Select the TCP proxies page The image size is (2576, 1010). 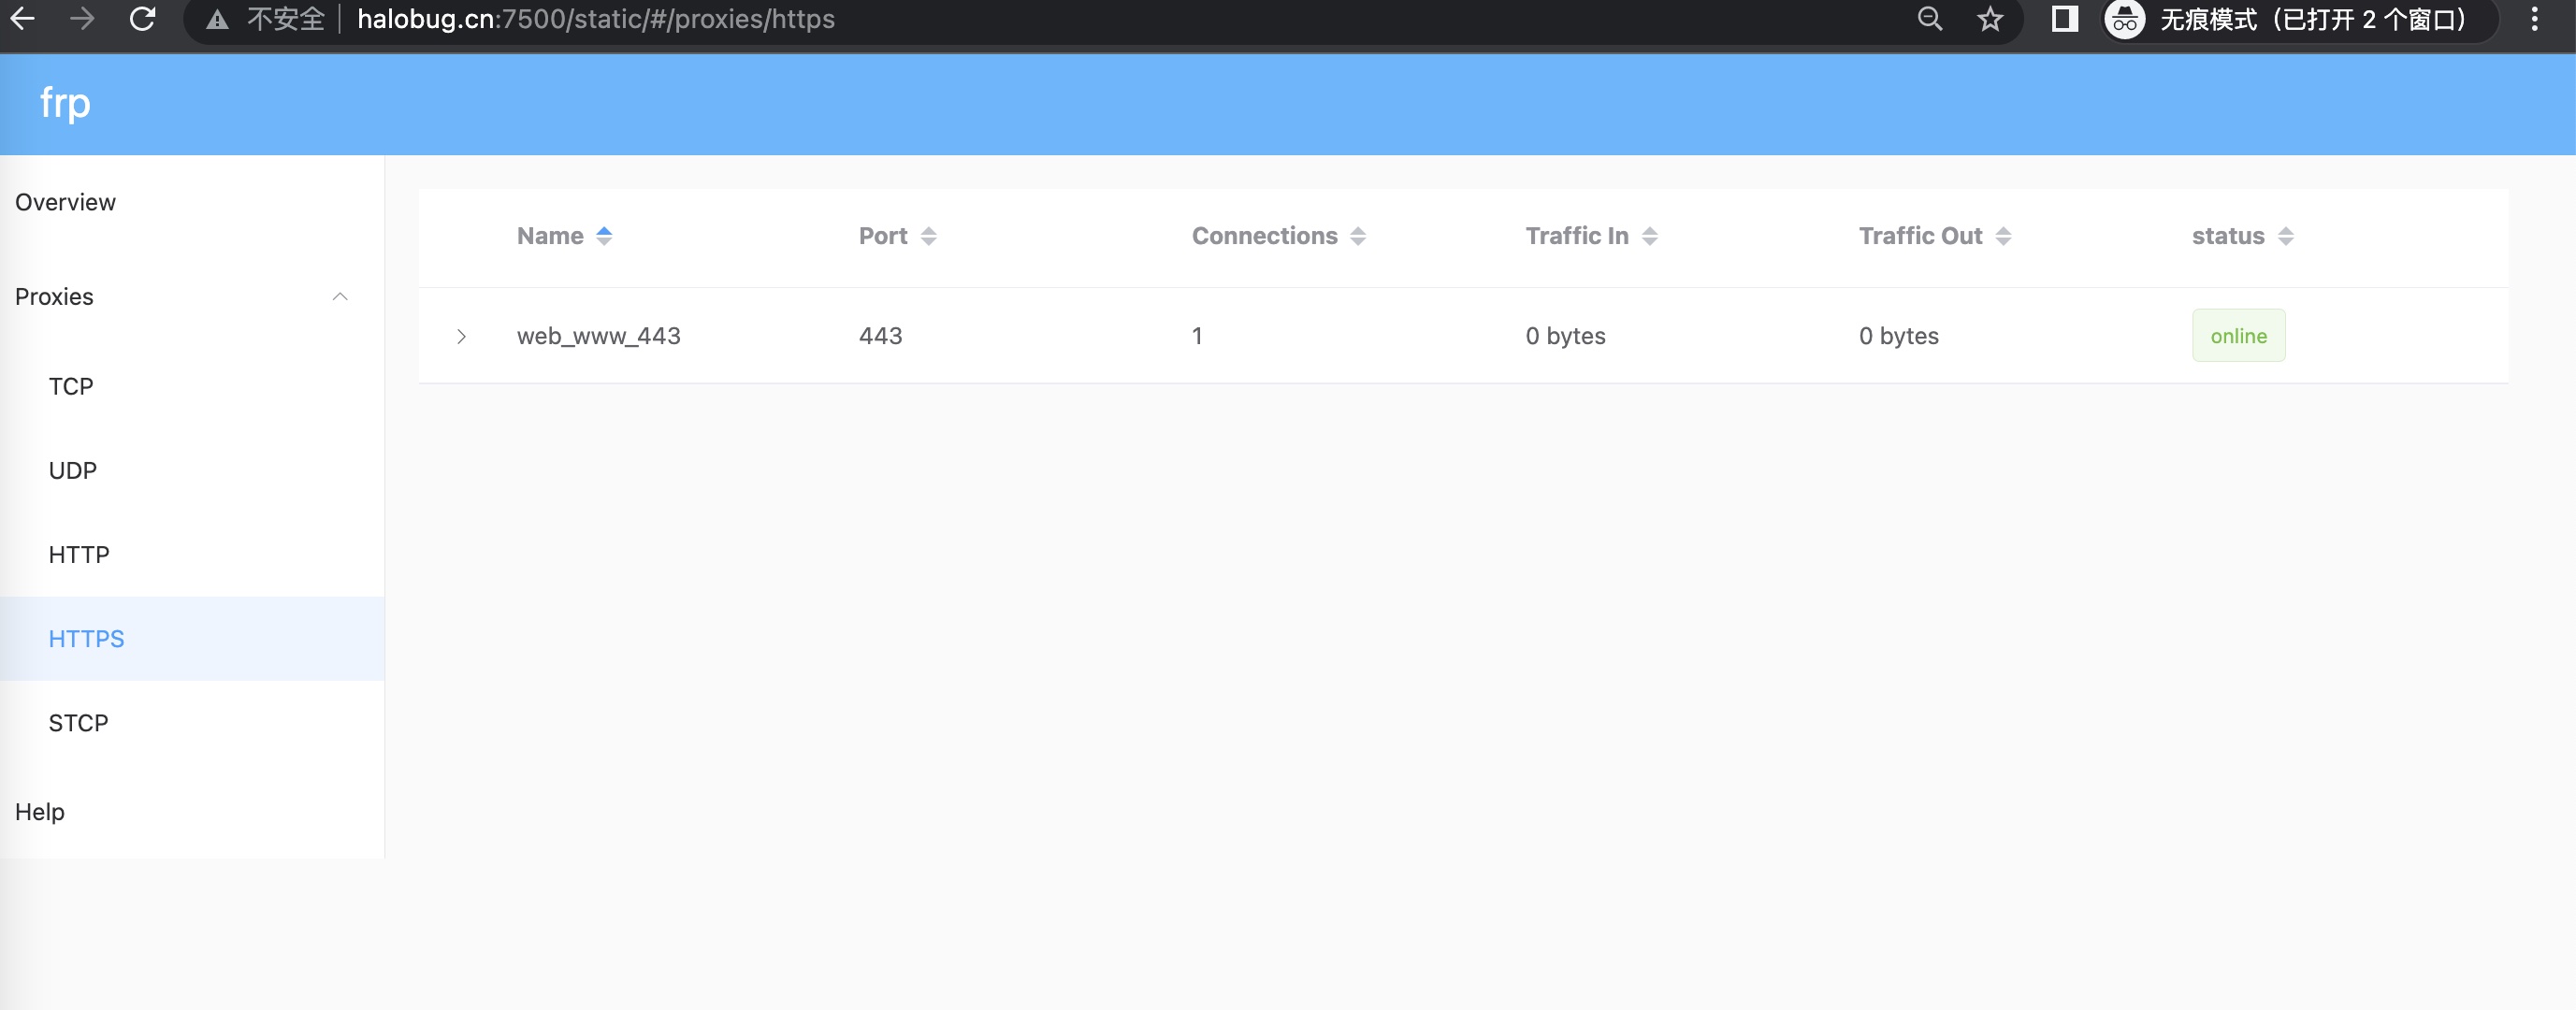click(x=192, y=387)
